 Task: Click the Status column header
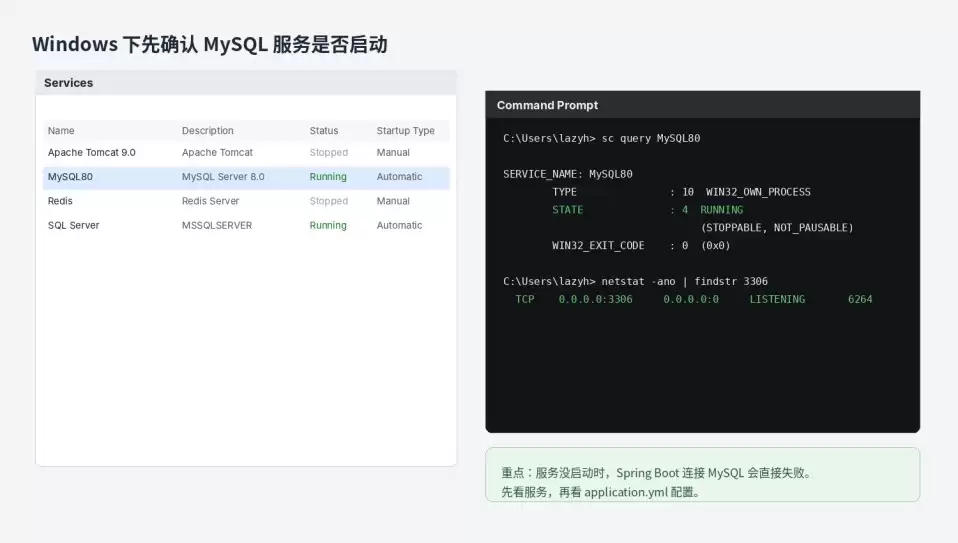tap(324, 131)
